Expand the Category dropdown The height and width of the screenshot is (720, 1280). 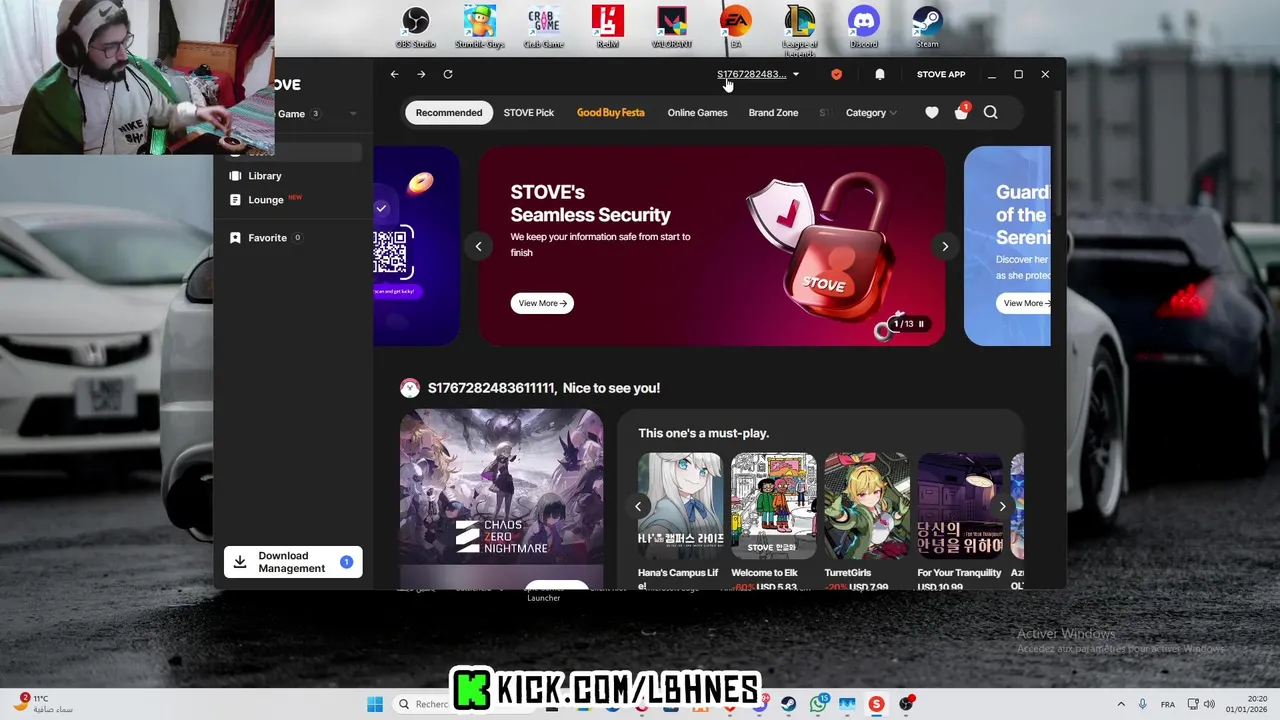pos(871,113)
